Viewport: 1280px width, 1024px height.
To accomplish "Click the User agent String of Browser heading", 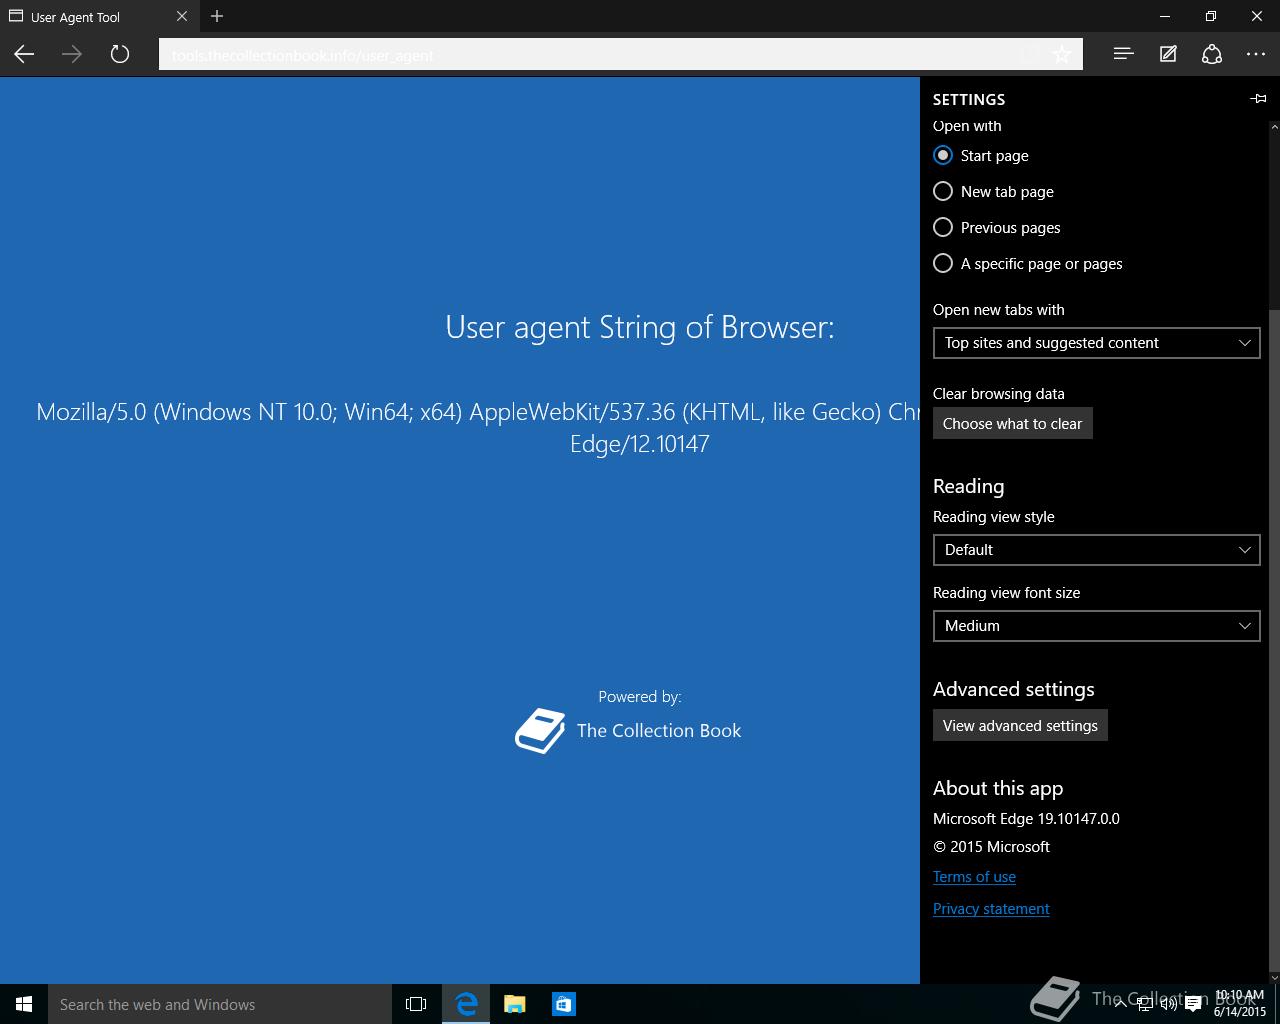I will 640,327.
